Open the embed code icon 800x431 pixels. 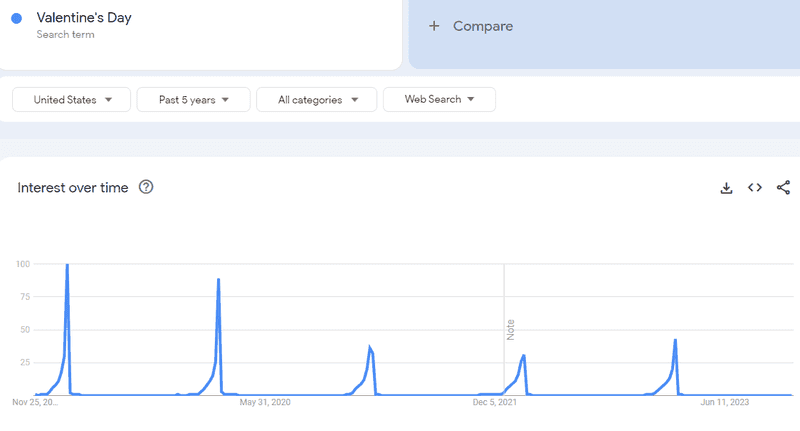pos(755,188)
